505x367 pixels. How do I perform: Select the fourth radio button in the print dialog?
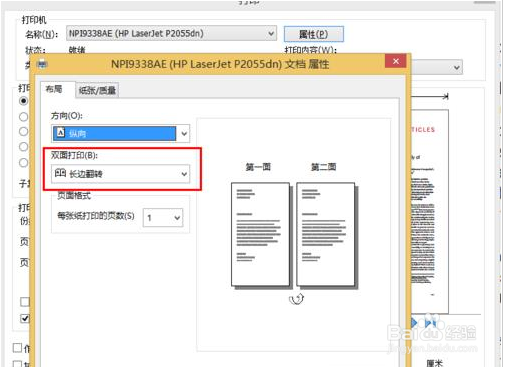click(x=23, y=147)
